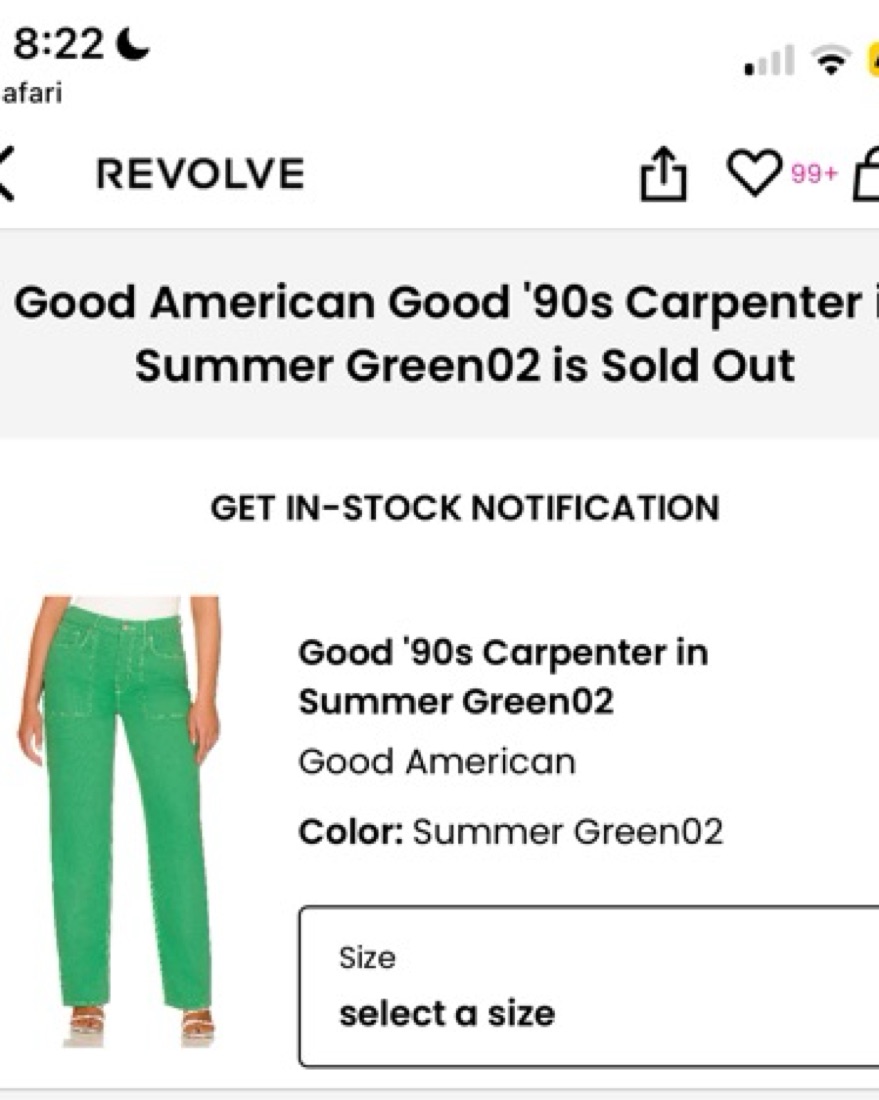
Task: Tap the pink 99+ favorites badge
Action: click(x=814, y=173)
